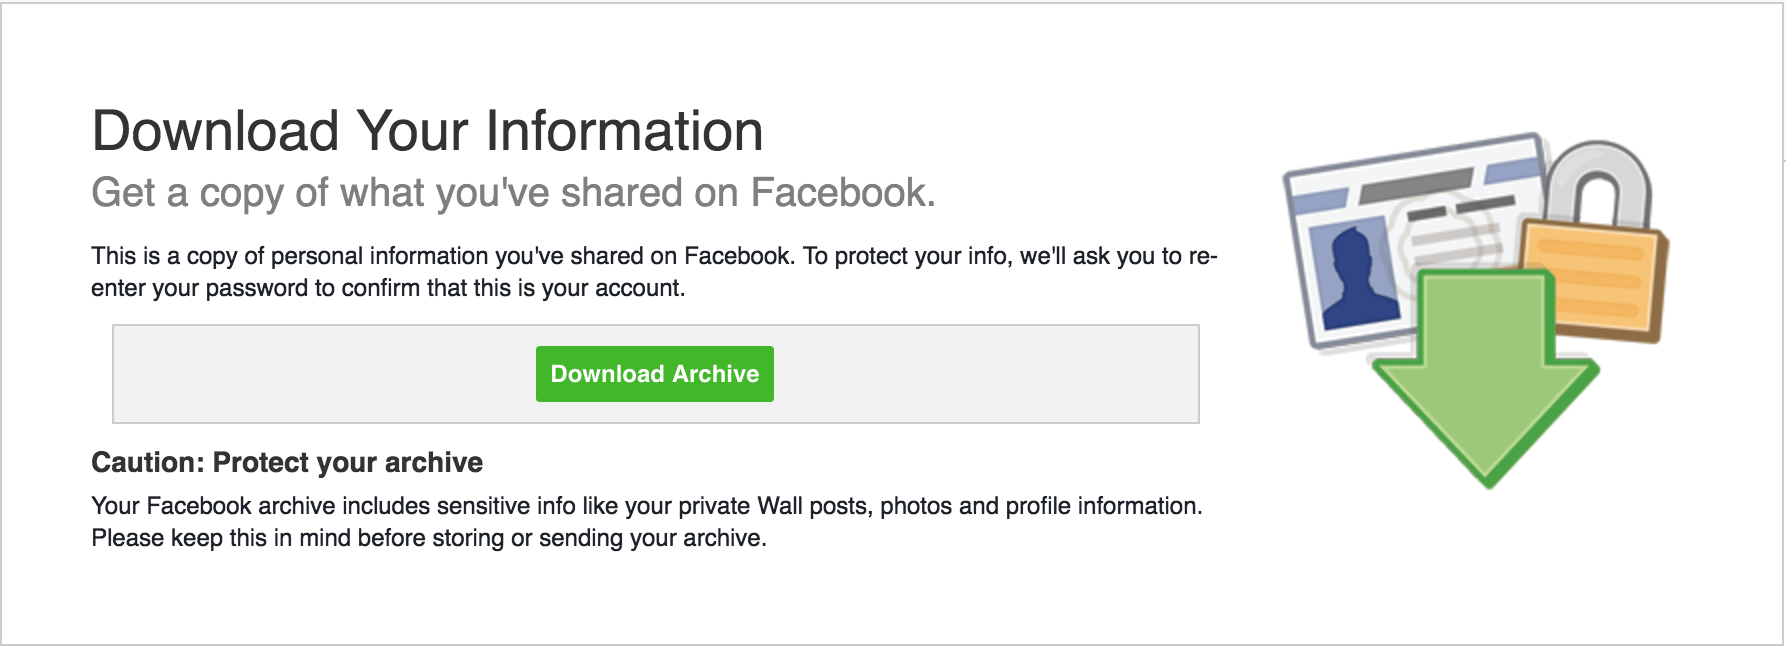Screen dimensions: 1786x646
Task: Click the blue tab at the profile card's top-left corner
Action: pos(1314,198)
